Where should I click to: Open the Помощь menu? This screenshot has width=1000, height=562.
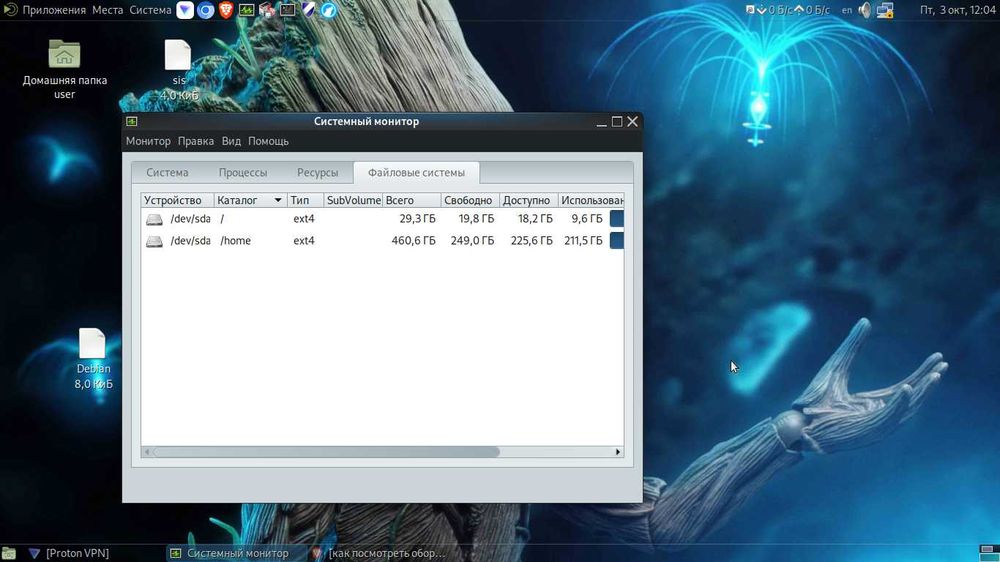click(x=268, y=141)
